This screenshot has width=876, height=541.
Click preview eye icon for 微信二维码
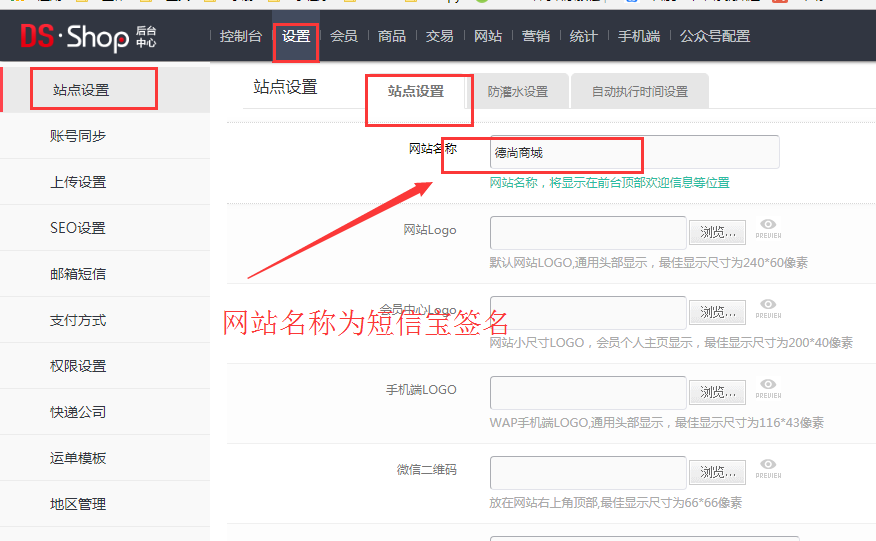[x=768, y=468]
